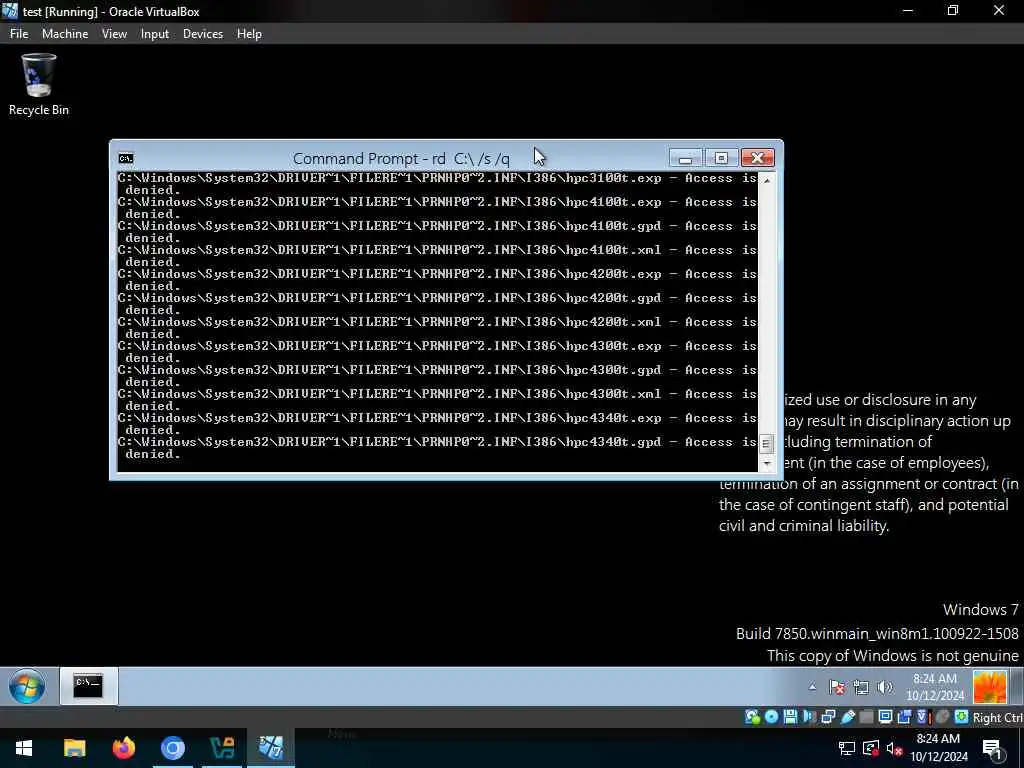Image resolution: width=1024 pixels, height=768 pixels.
Task: Click line containing hpc3100t.exp
Action: tap(437, 178)
